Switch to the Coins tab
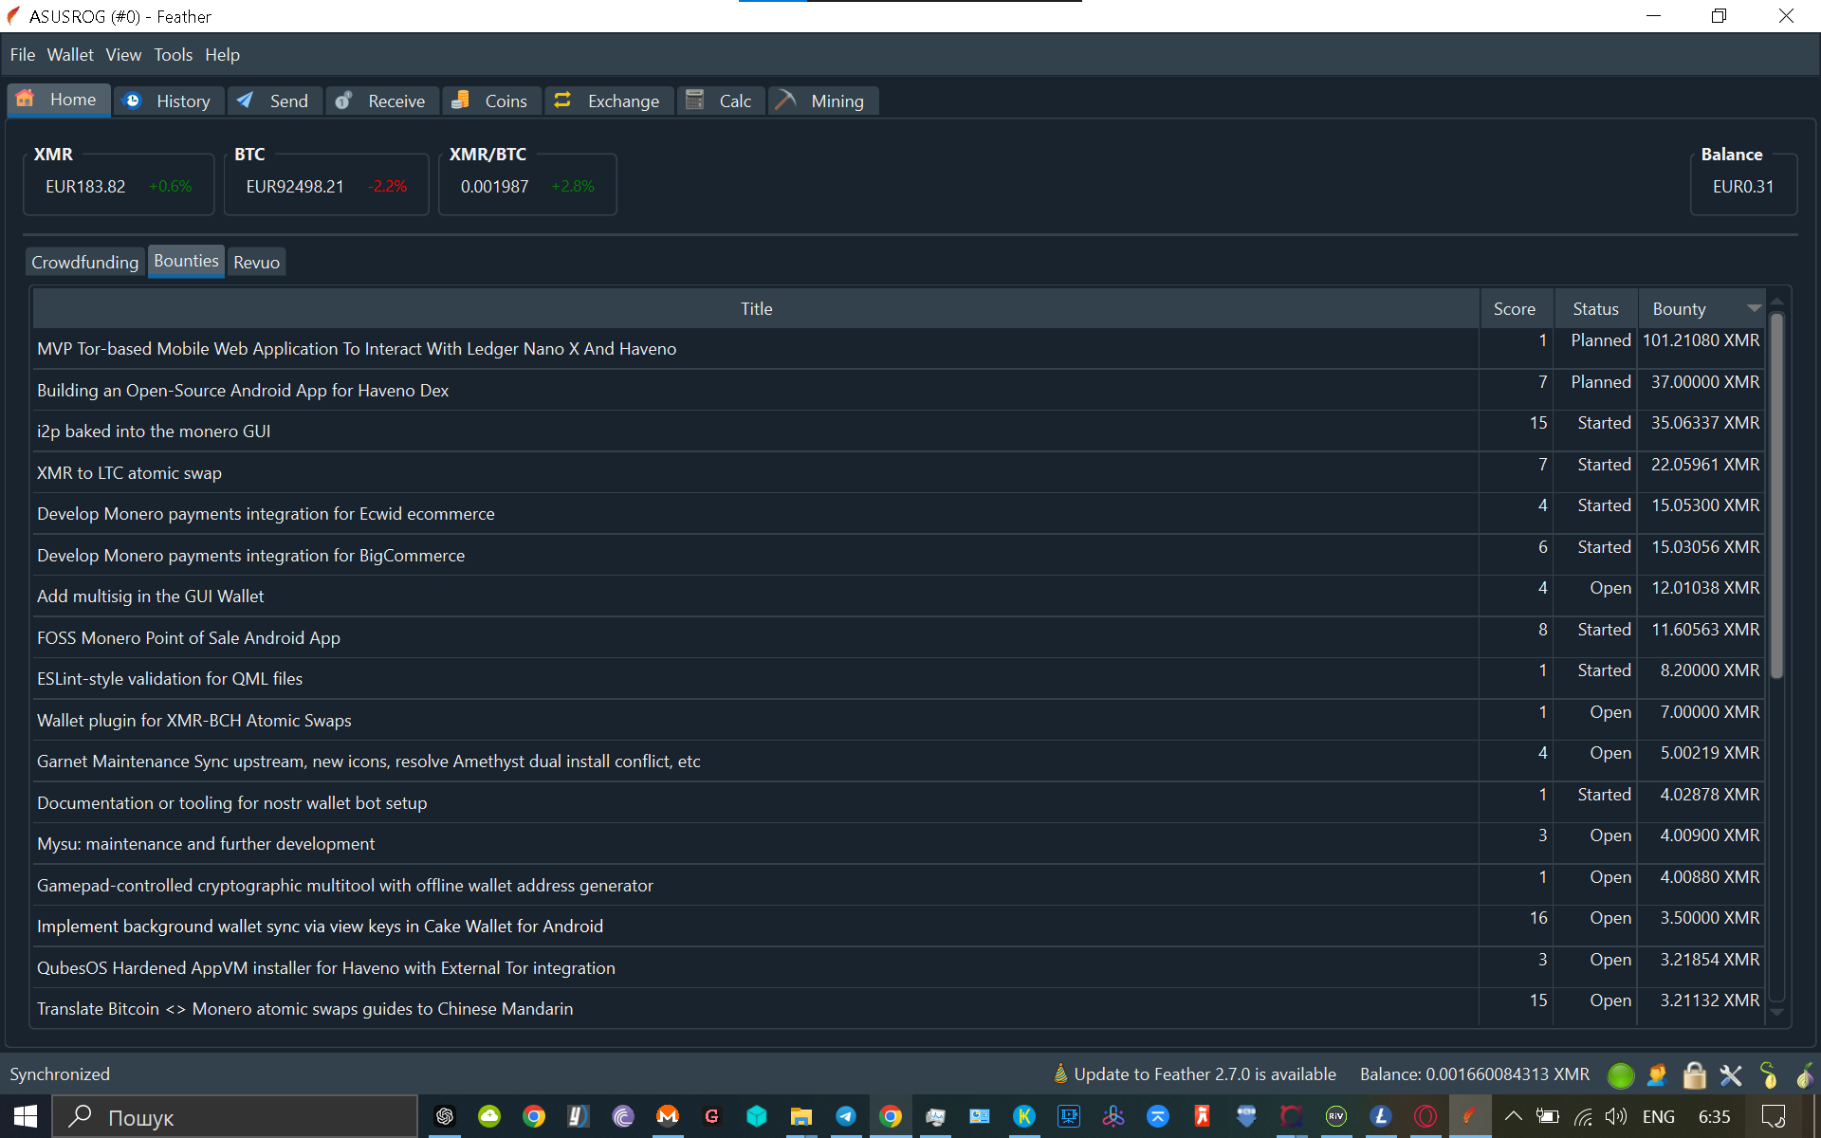 (491, 101)
